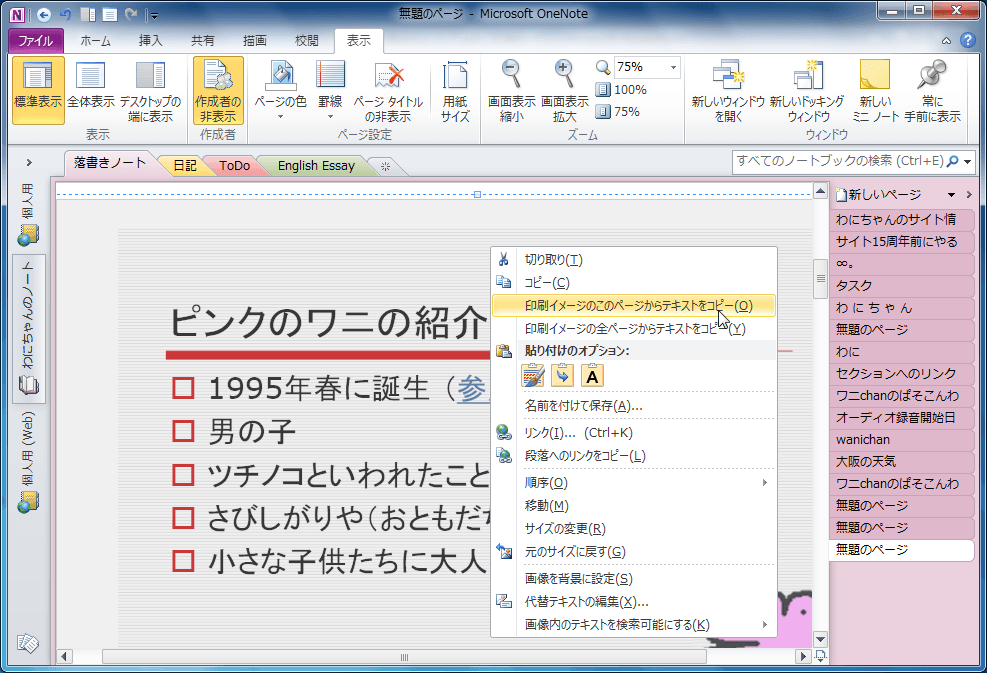Screen dimensions: 987x673
Task: Click Undo in Quick Access Toolbar
Action: click(x=65, y=14)
